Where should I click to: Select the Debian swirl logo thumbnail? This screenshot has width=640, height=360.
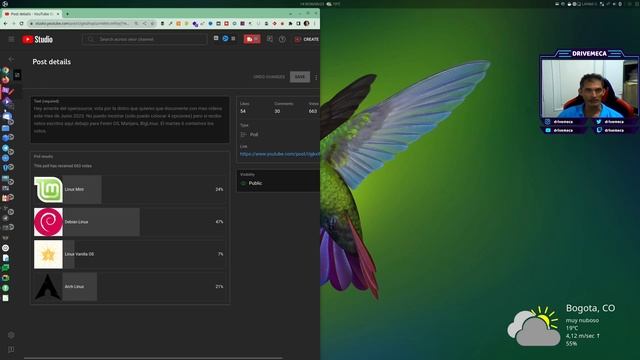(48, 222)
